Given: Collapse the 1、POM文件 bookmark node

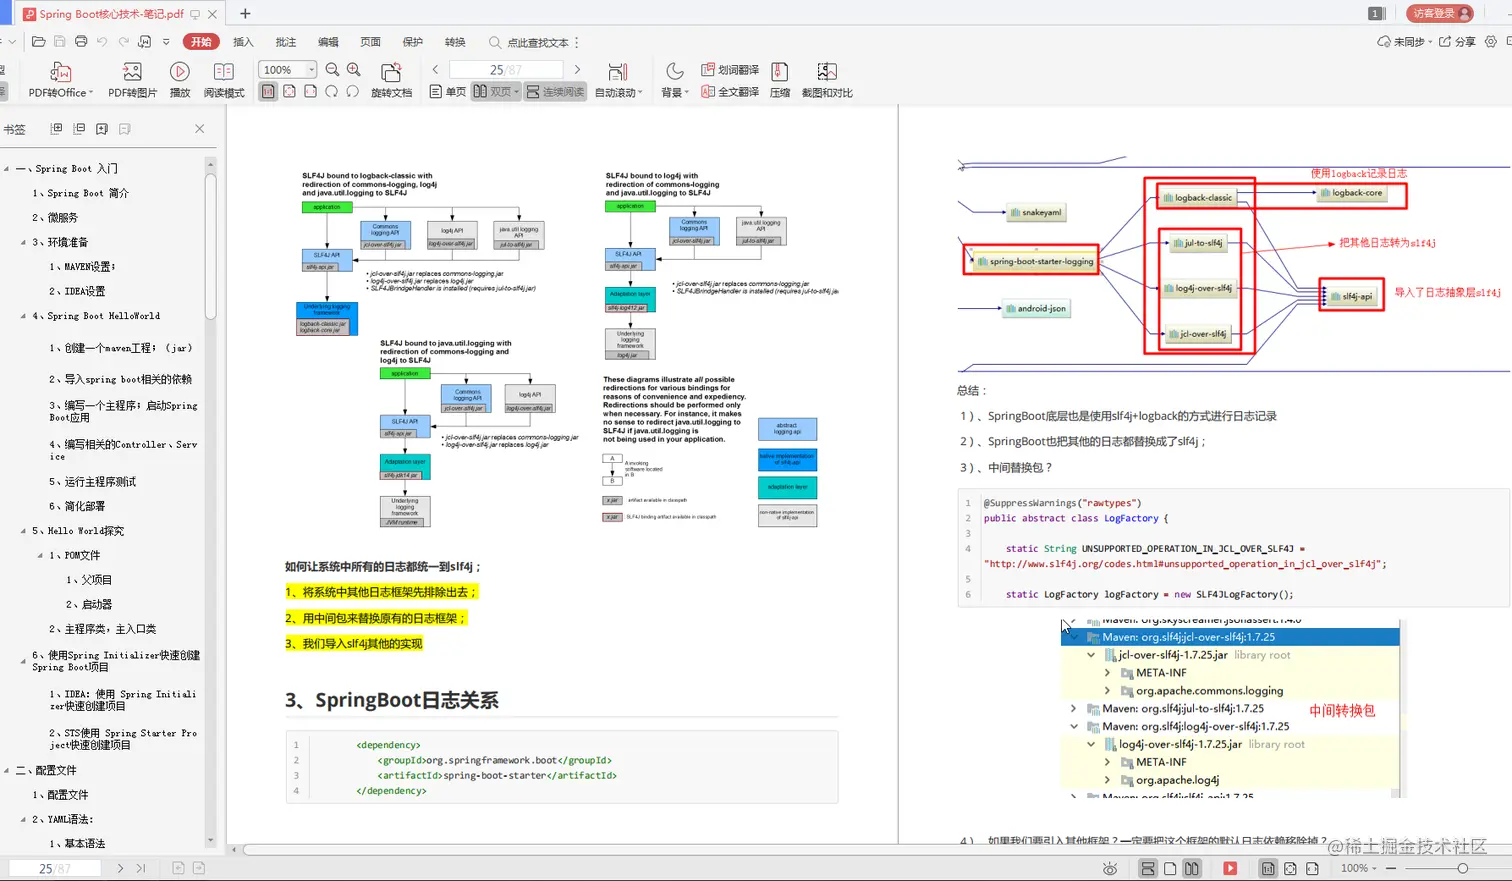Looking at the screenshot, I should 41,555.
